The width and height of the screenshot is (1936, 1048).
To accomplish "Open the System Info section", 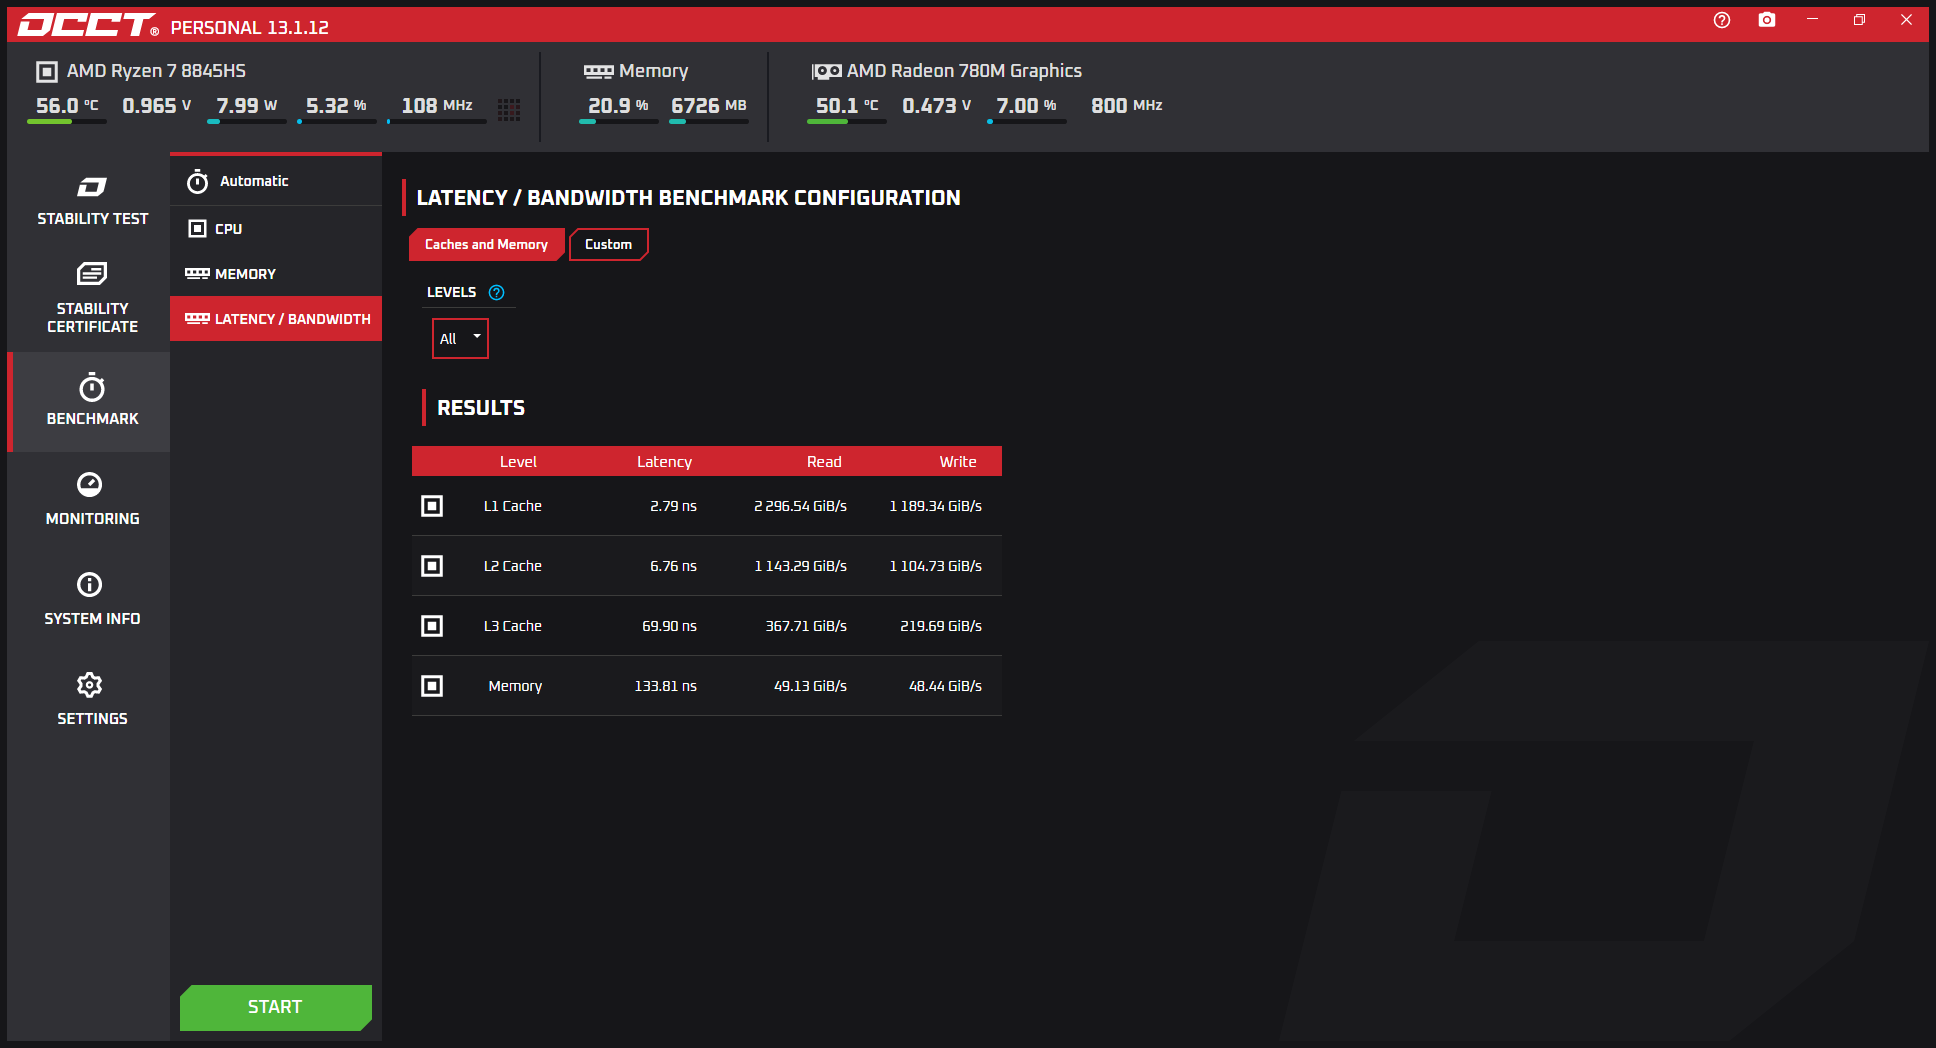I will tap(92, 600).
